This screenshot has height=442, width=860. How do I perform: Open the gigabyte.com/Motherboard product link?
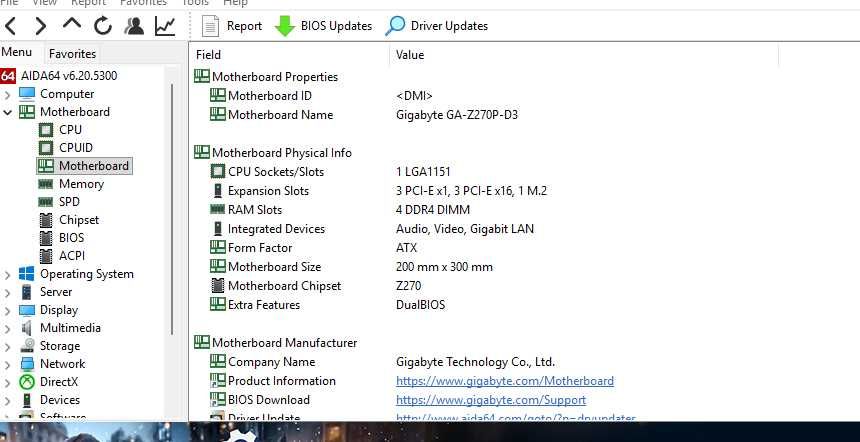[505, 381]
